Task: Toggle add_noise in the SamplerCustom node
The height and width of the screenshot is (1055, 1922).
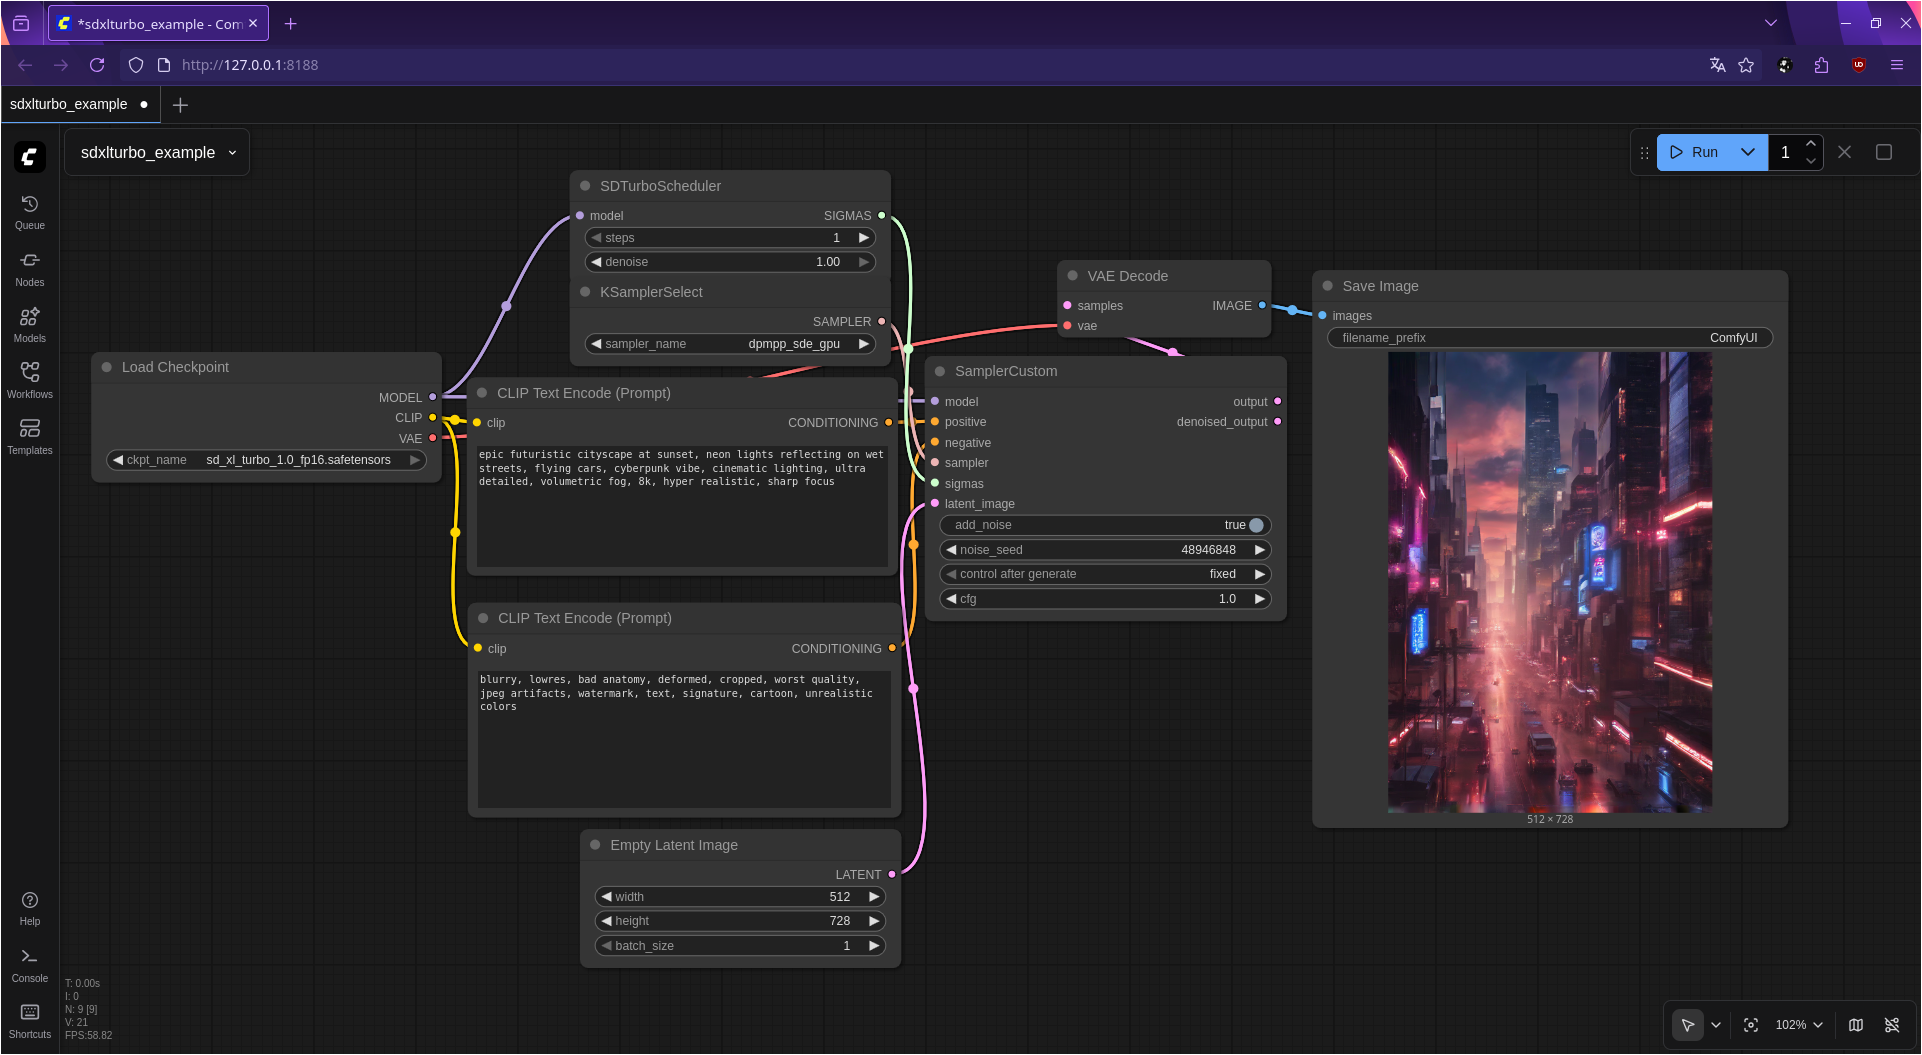Action: click(x=1256, y=524)
